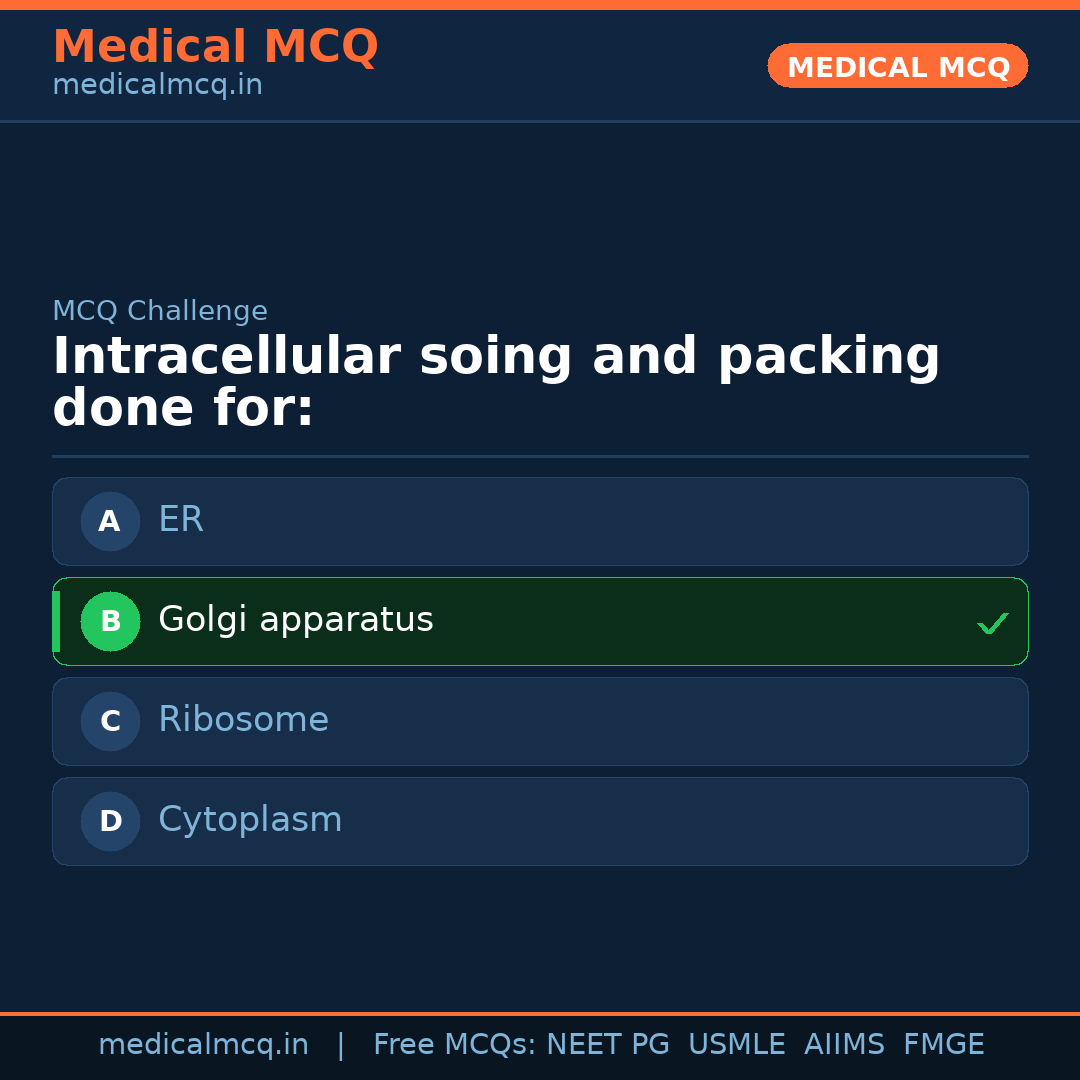Select the ER answer text
1080x1080 pixels.
pyautogui.click(x=181, y=520)
